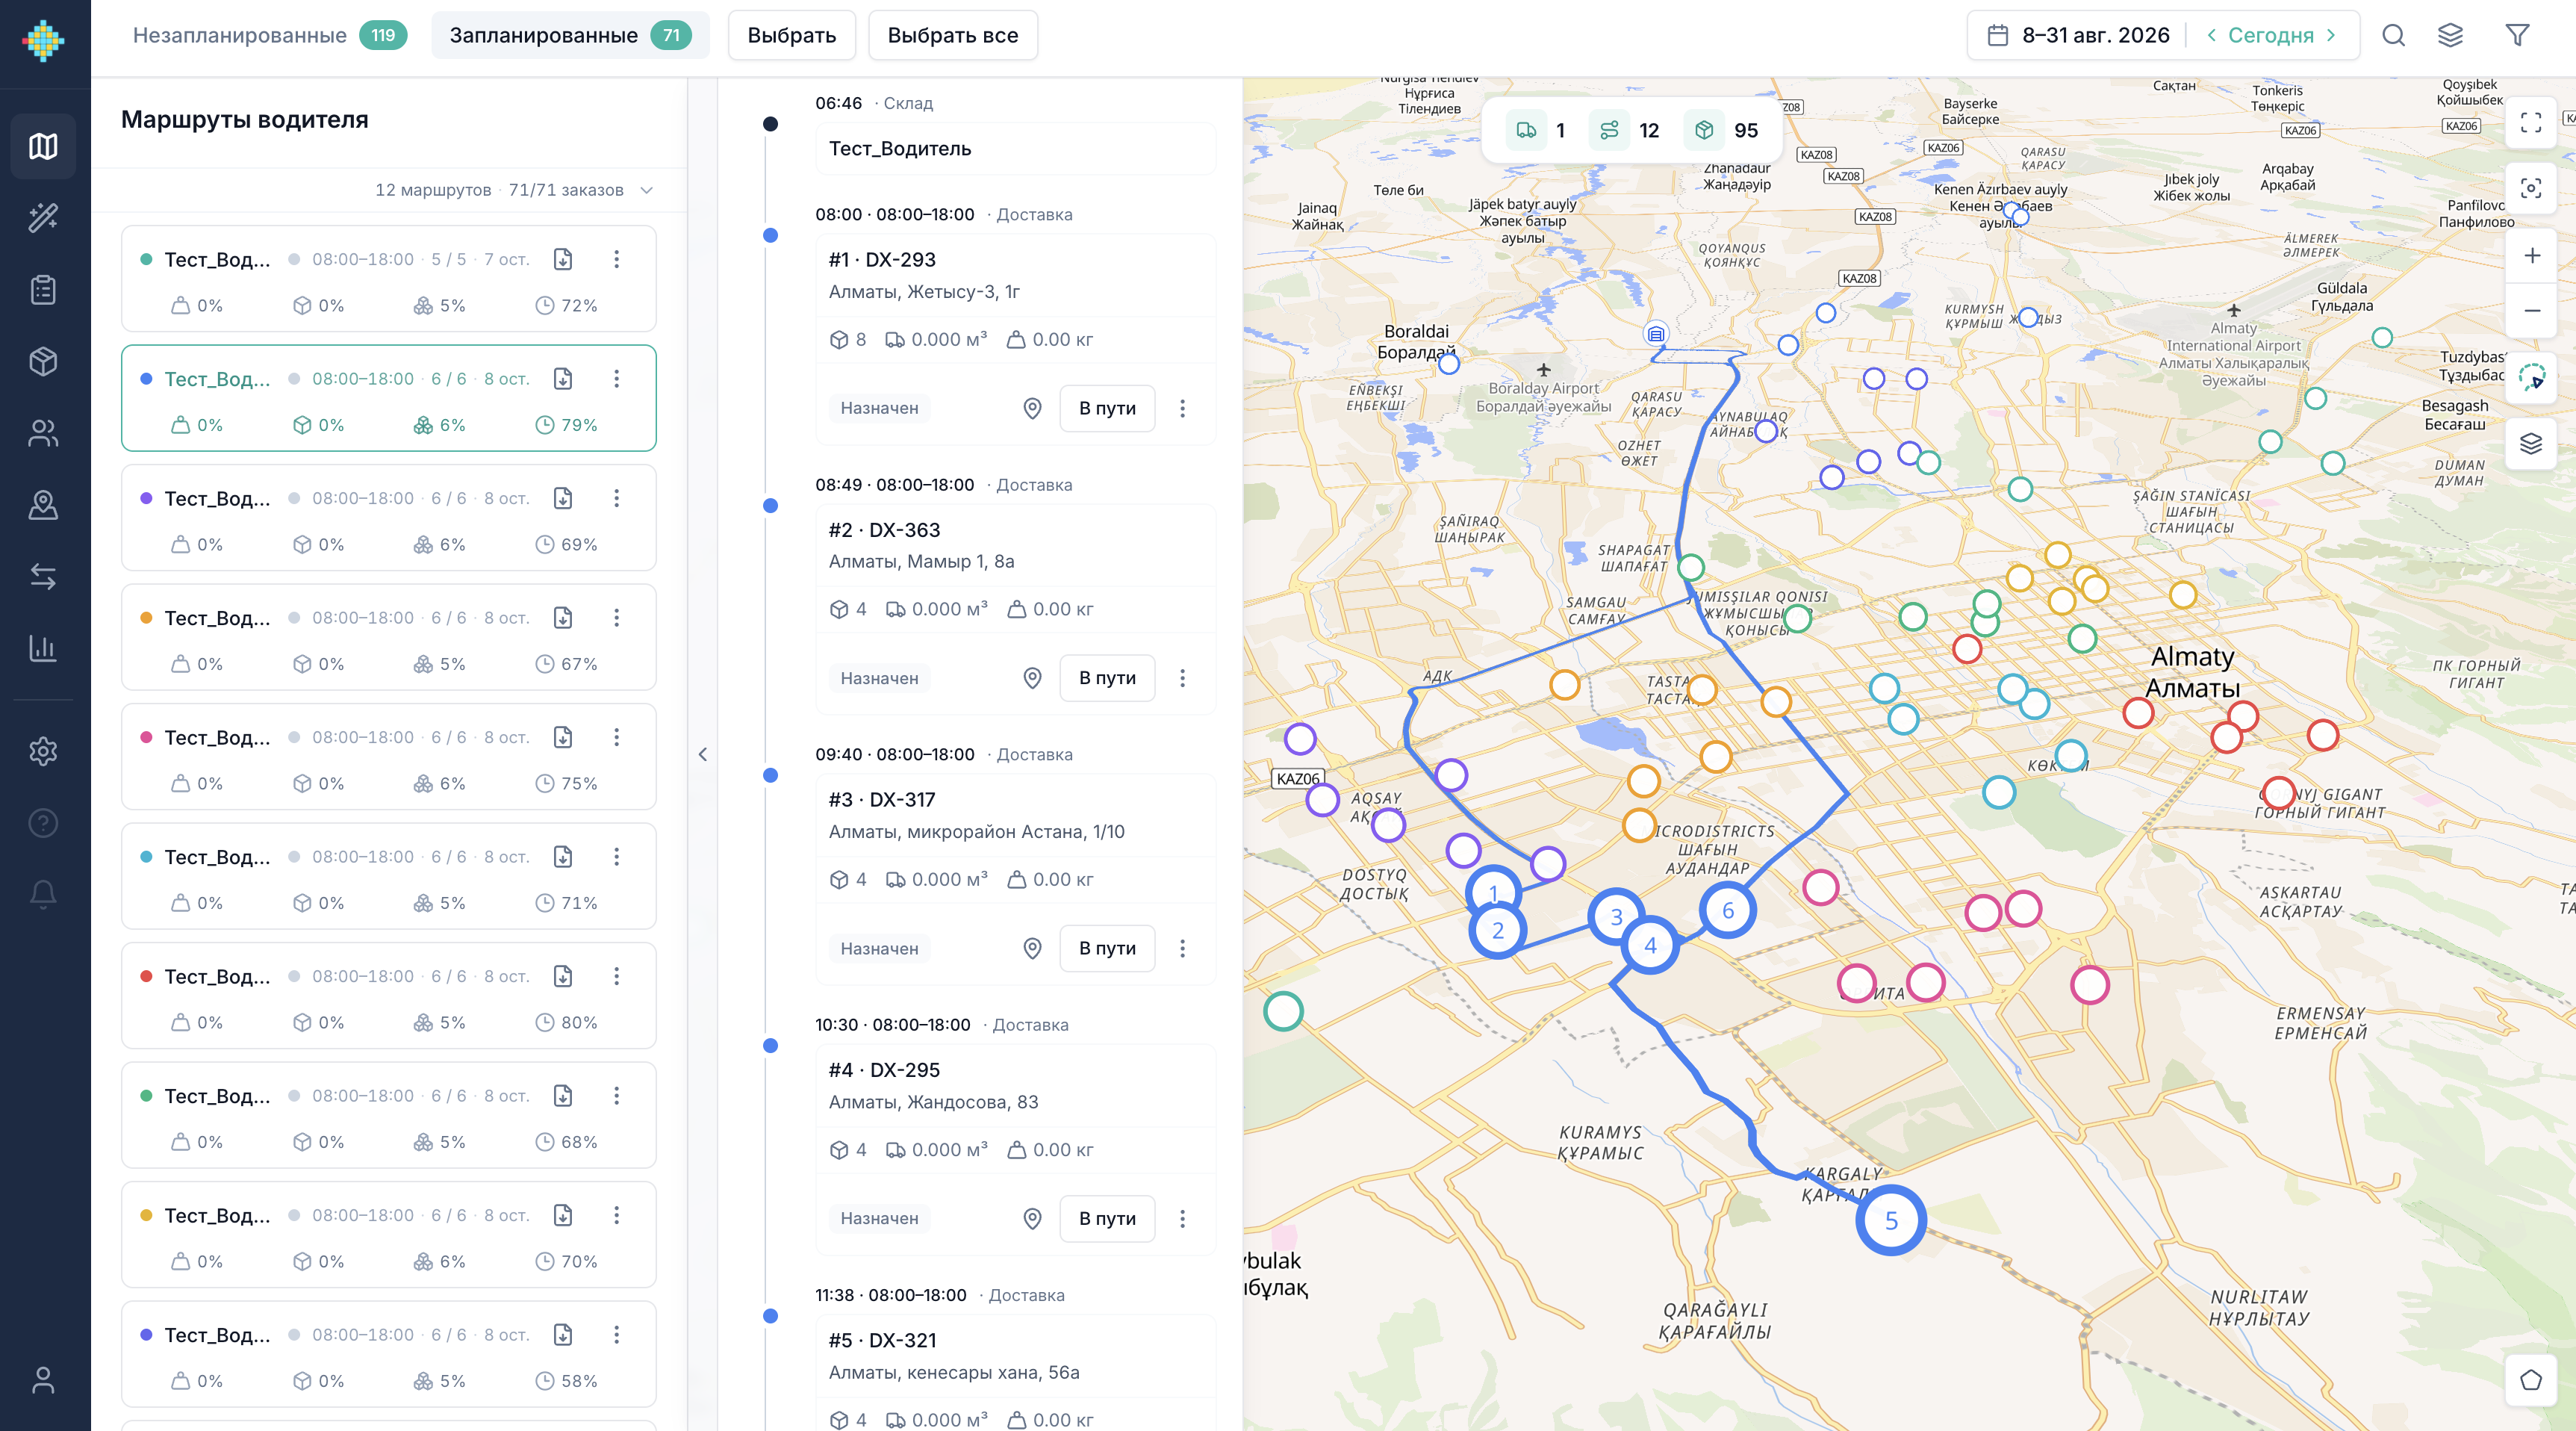Open the map view in the sidebar
This screenshot has height=1431, width=2576.
[x=43, y=146]
